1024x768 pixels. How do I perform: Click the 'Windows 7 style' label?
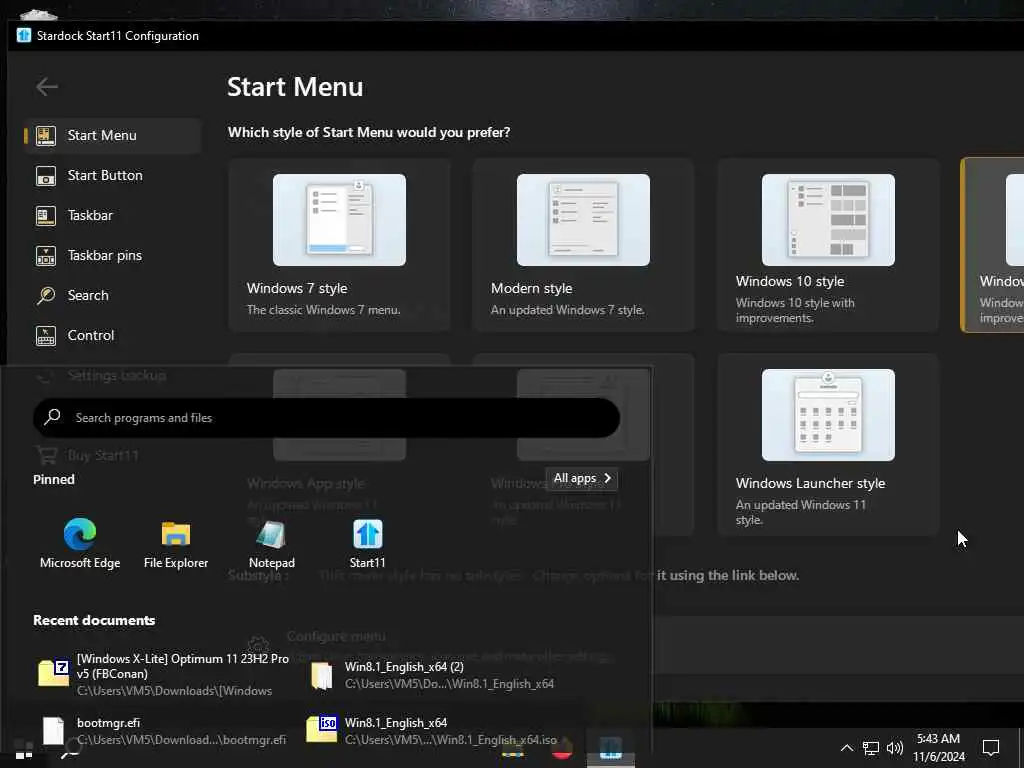(297, 288)
